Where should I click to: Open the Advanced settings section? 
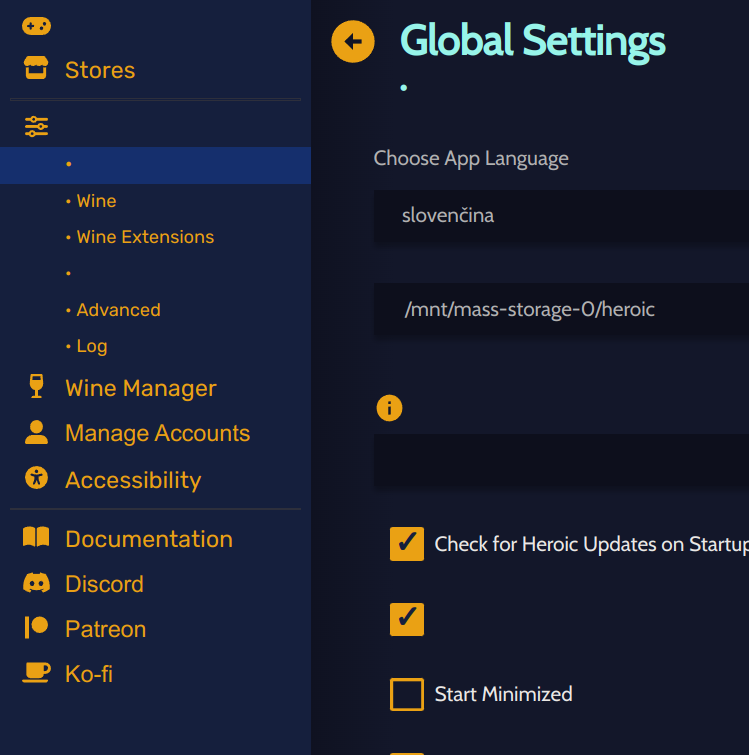click(118, 310)
